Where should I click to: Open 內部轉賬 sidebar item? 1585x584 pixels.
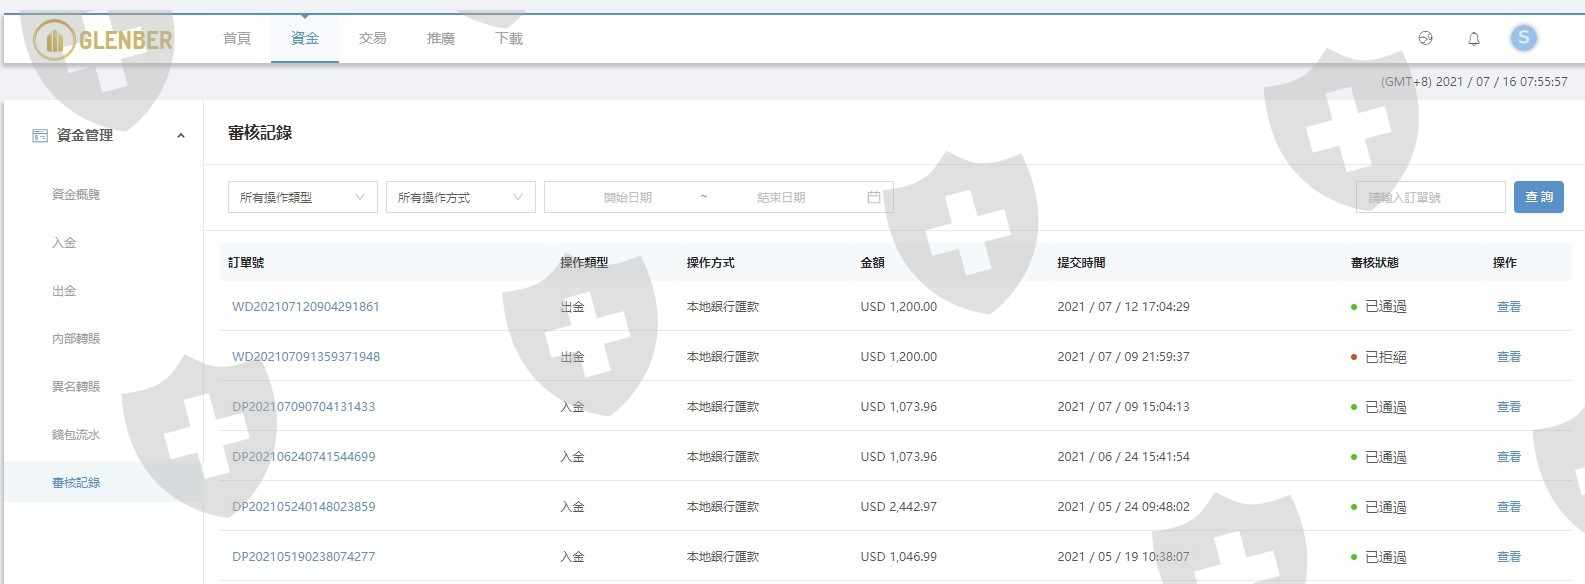(x=76, y=339)
